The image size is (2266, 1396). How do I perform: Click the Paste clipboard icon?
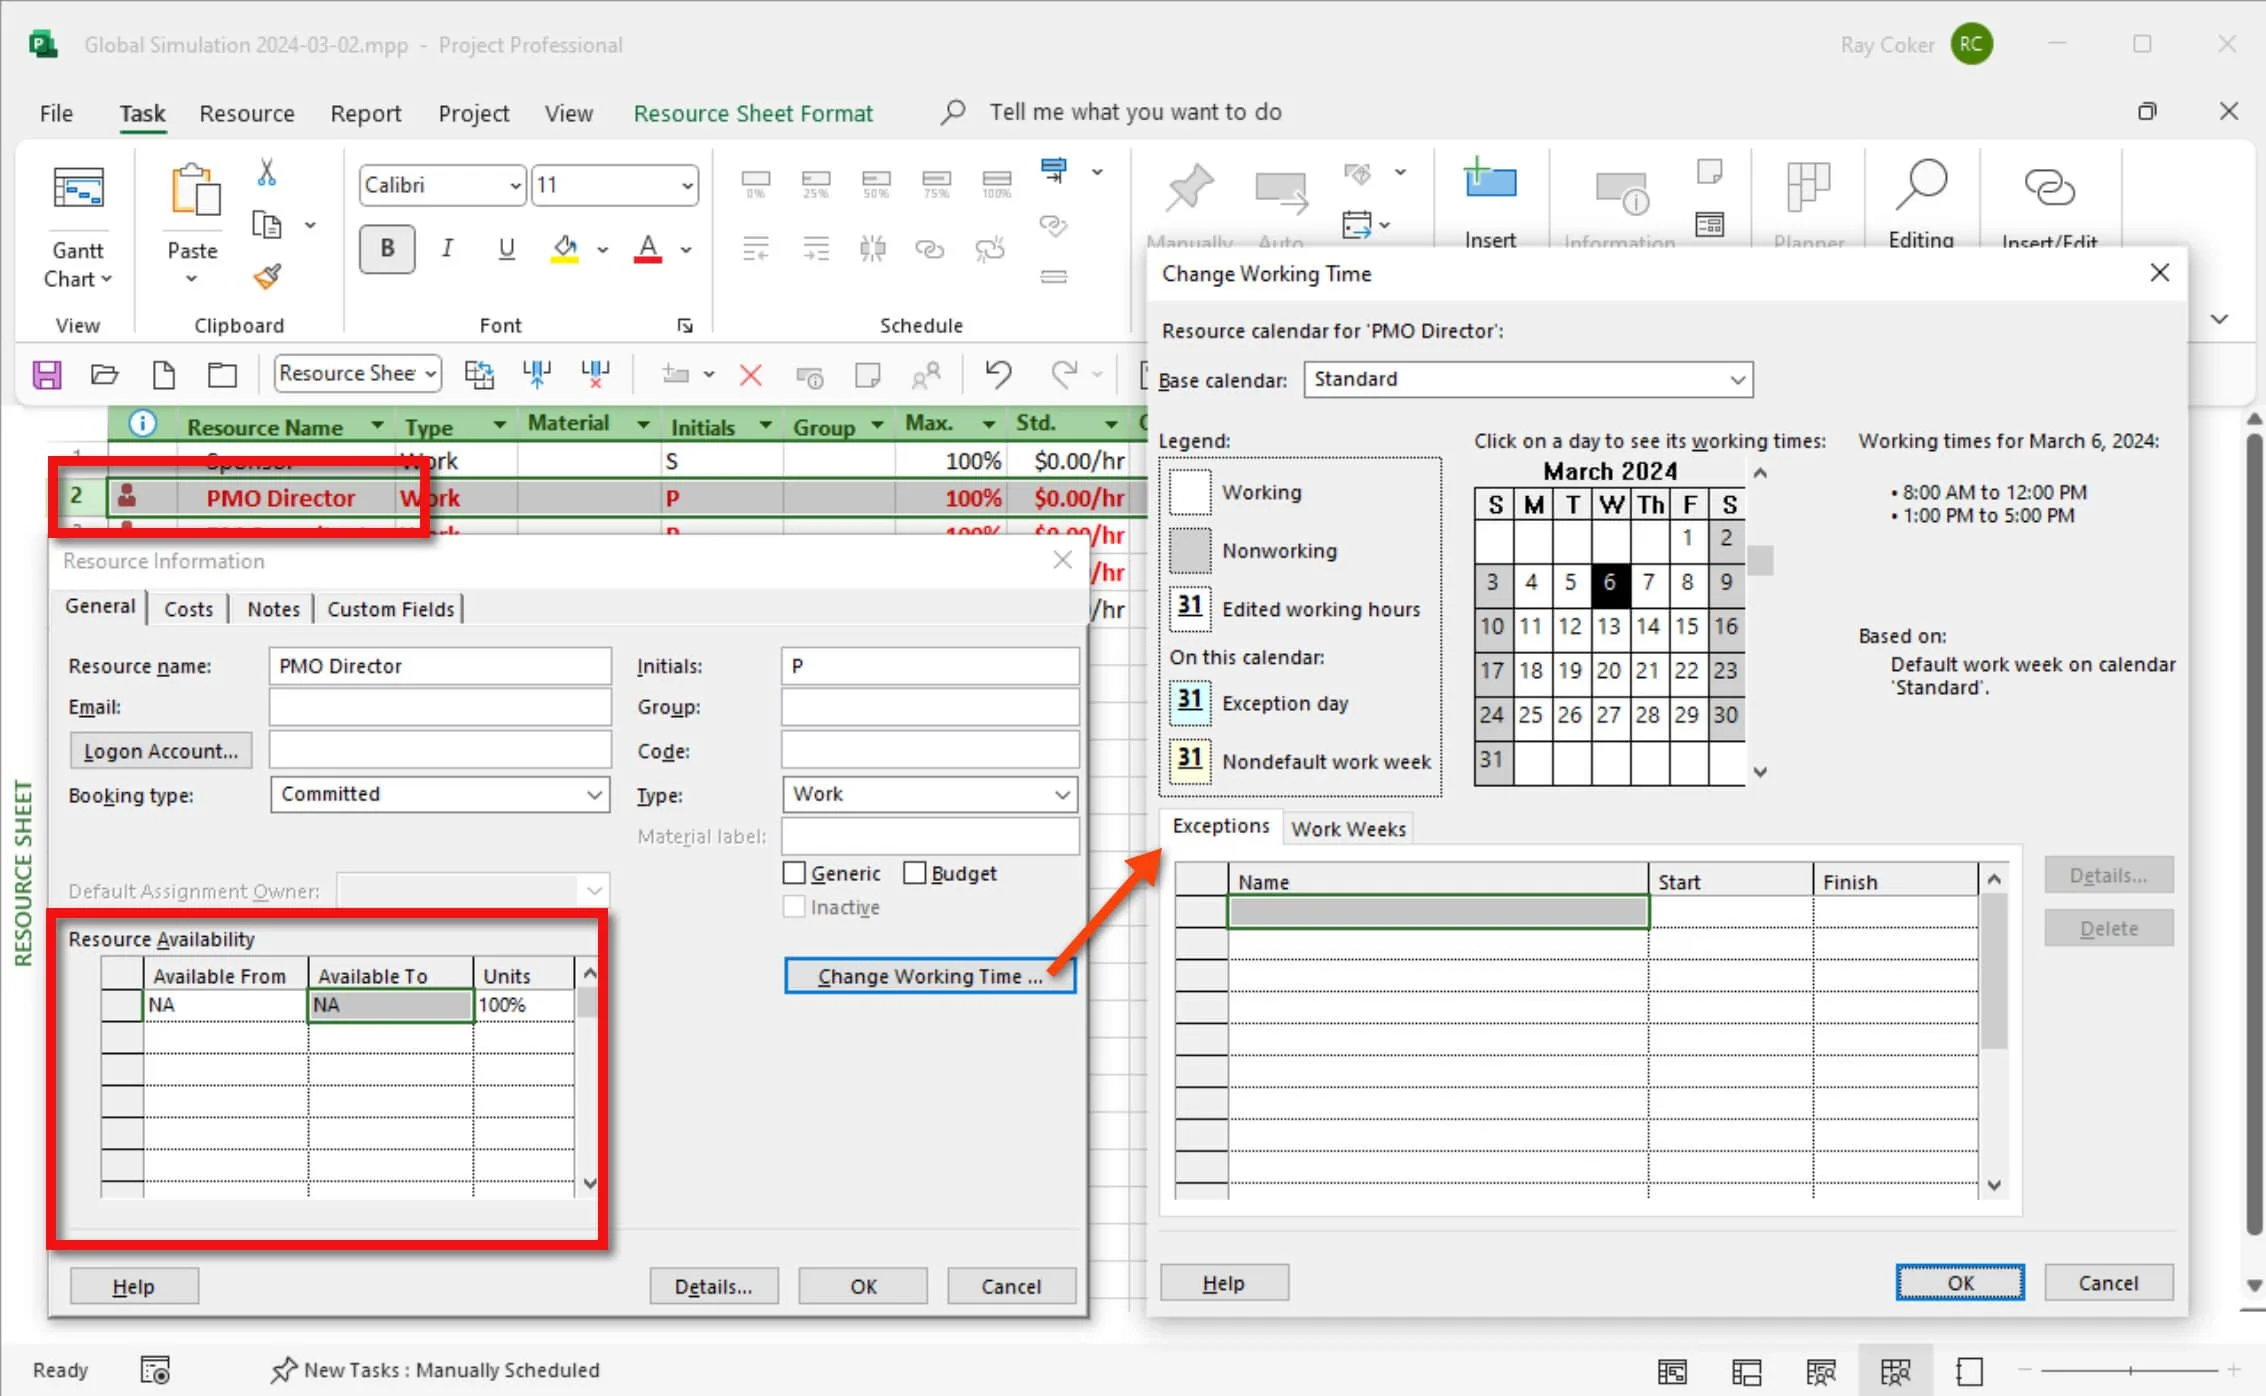pyautogui.click(x=194, y=191)
